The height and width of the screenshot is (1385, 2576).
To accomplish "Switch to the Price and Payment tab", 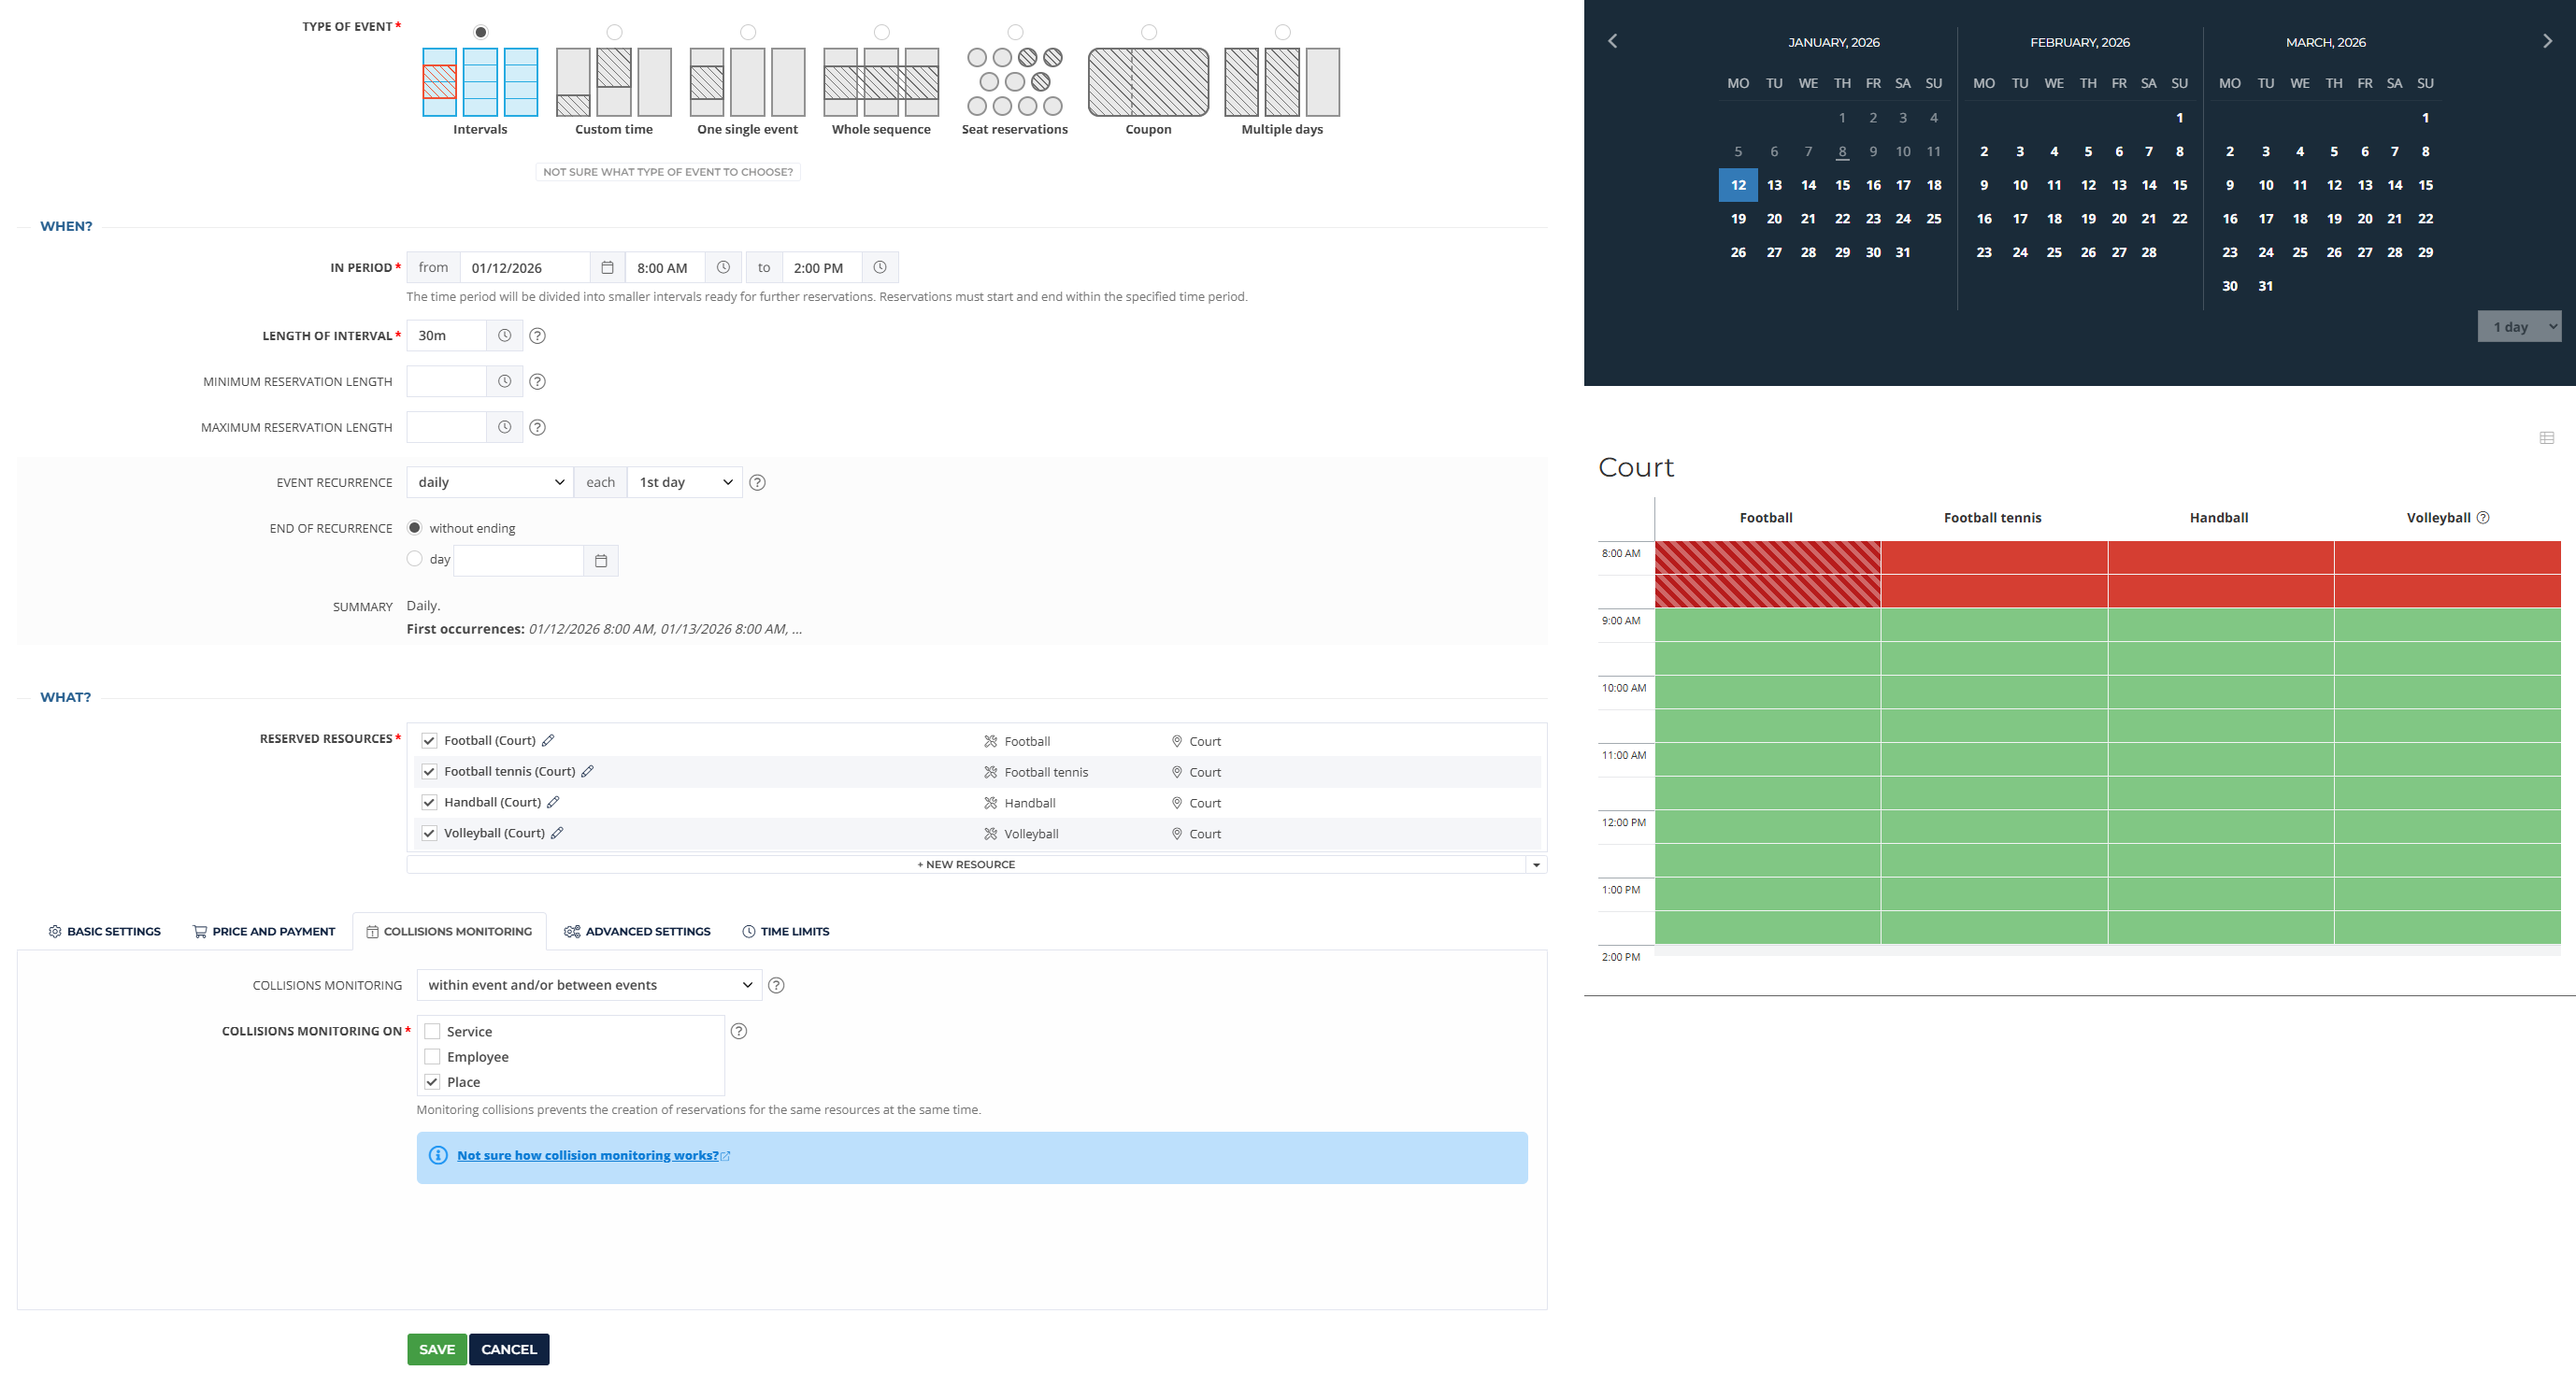I will (x=263, y=931).
